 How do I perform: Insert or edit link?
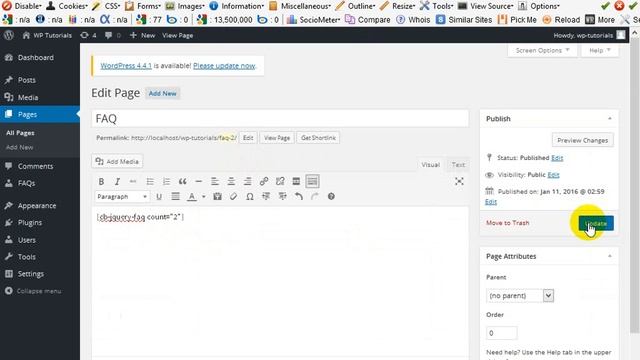264,181
